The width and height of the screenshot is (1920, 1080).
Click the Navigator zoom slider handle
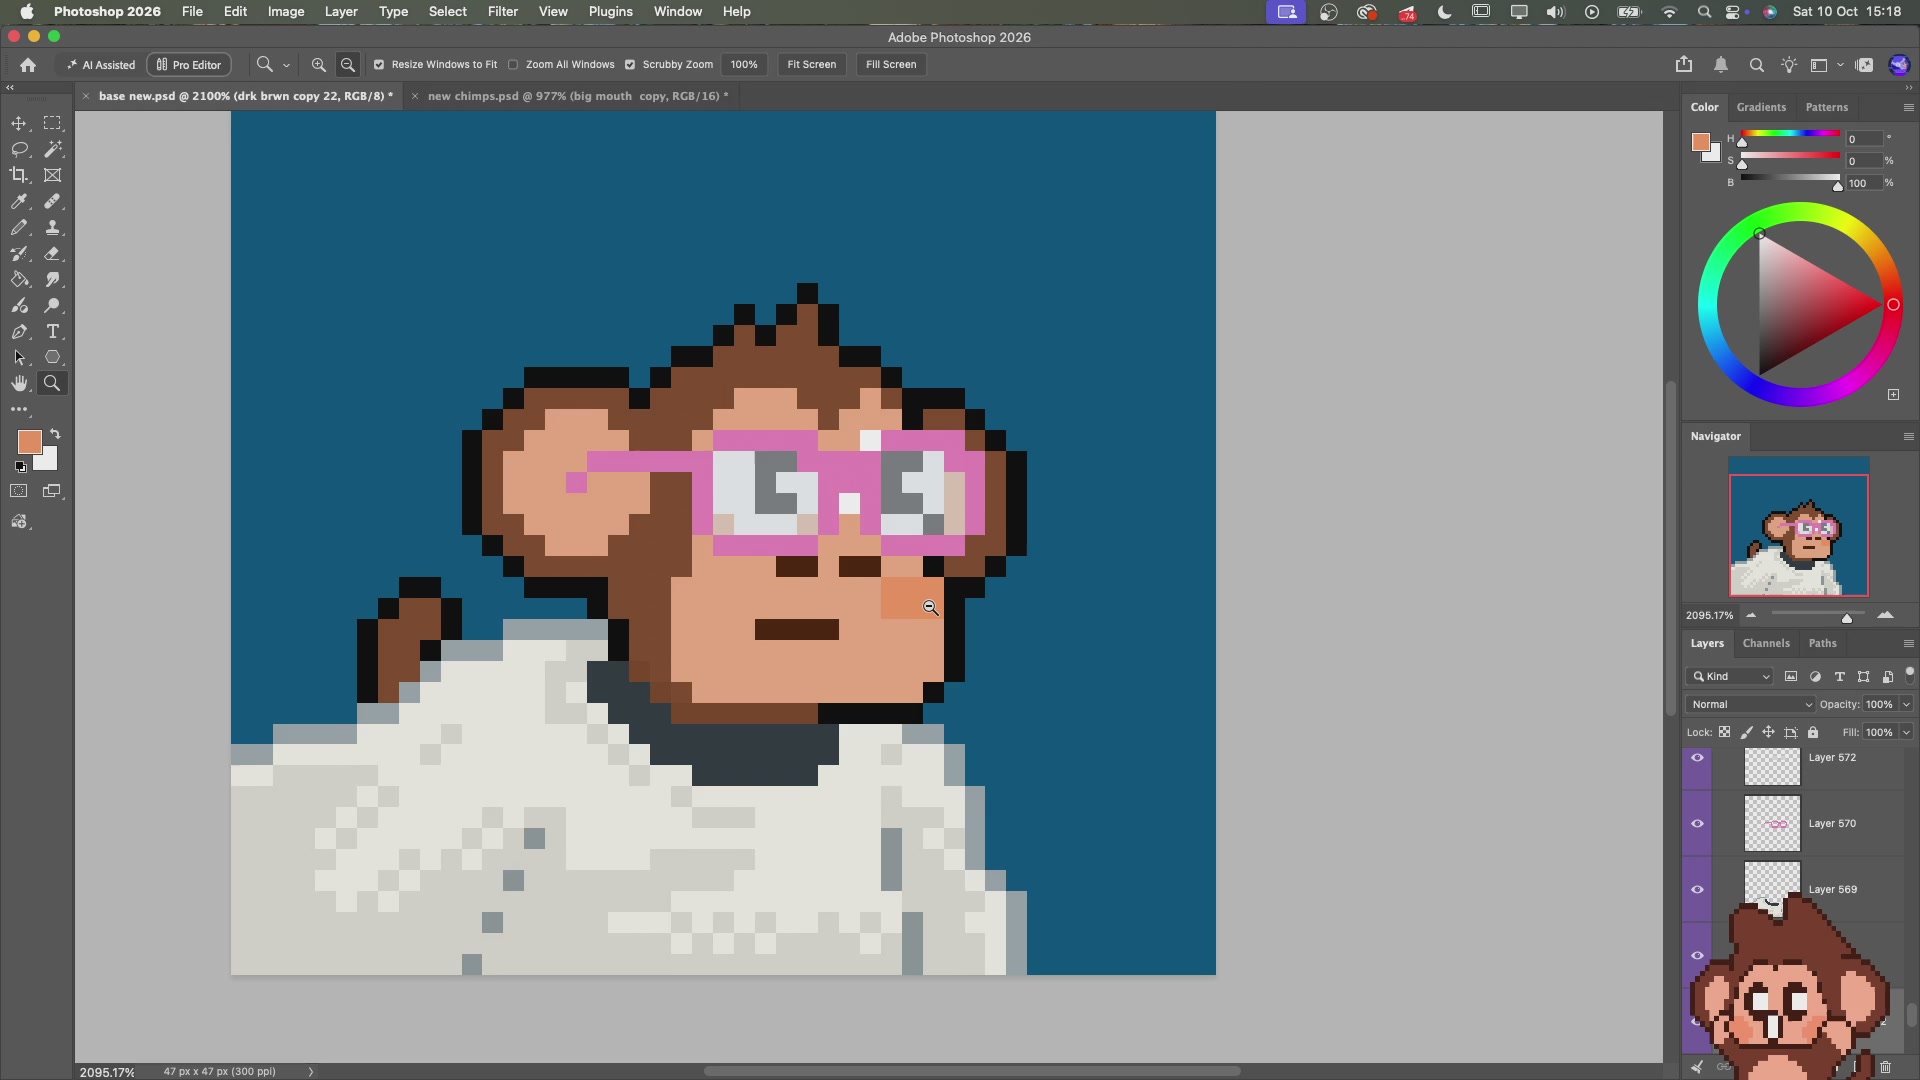pos(1847,617)
